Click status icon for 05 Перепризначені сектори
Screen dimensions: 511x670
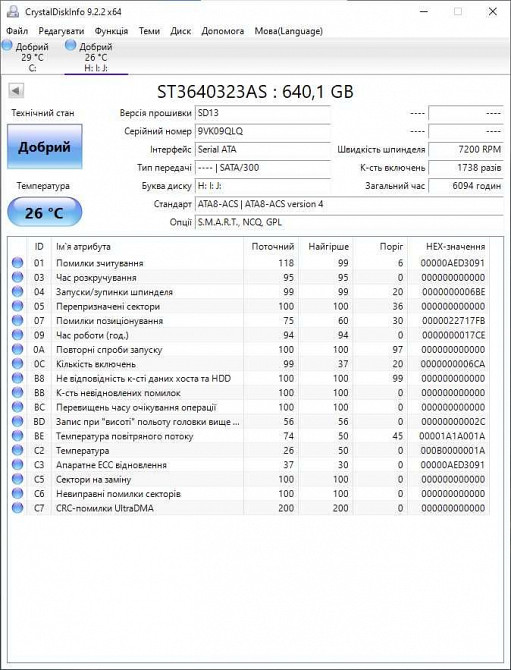18,306
